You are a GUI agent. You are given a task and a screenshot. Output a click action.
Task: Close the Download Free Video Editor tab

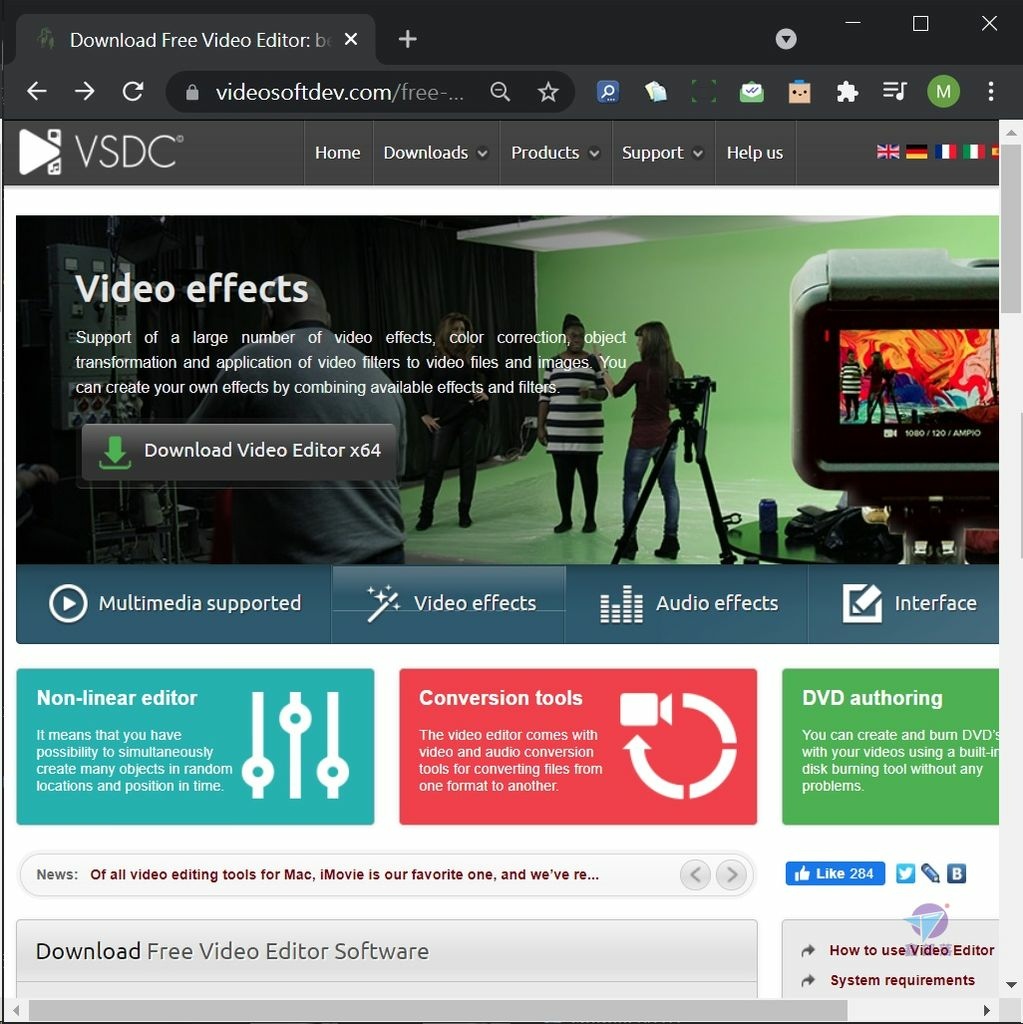(351, 39)
